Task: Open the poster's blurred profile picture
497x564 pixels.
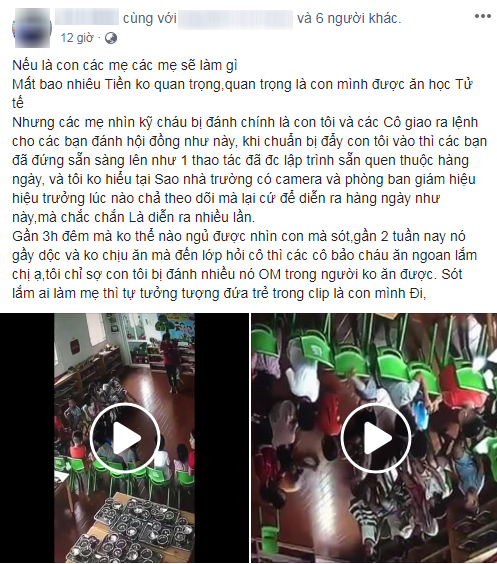Action: 32,28
